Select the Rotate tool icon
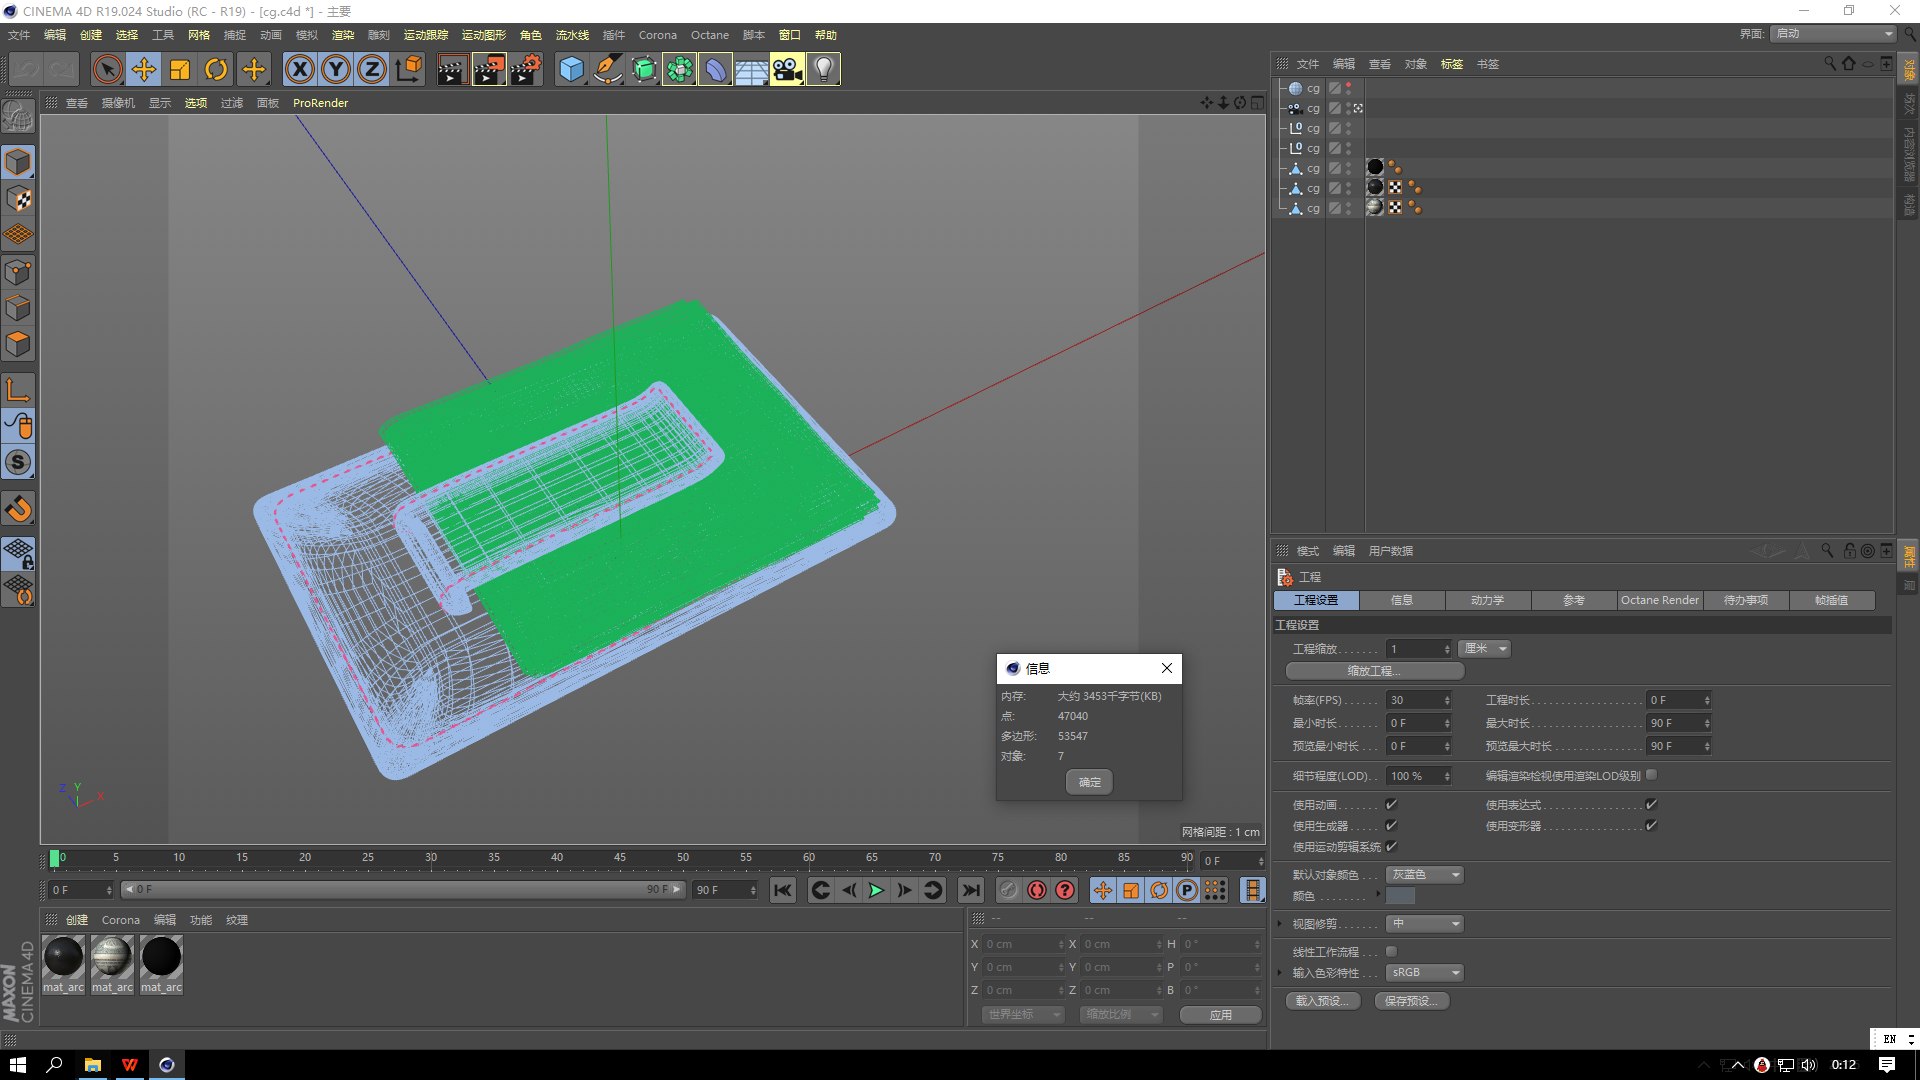This screenshot has width=1920, height=1080. 216,70
